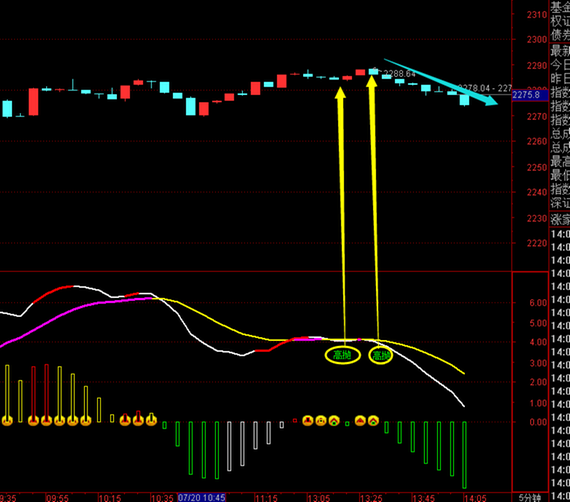Select the right yellow upward arrow tip

pos(372,81)
